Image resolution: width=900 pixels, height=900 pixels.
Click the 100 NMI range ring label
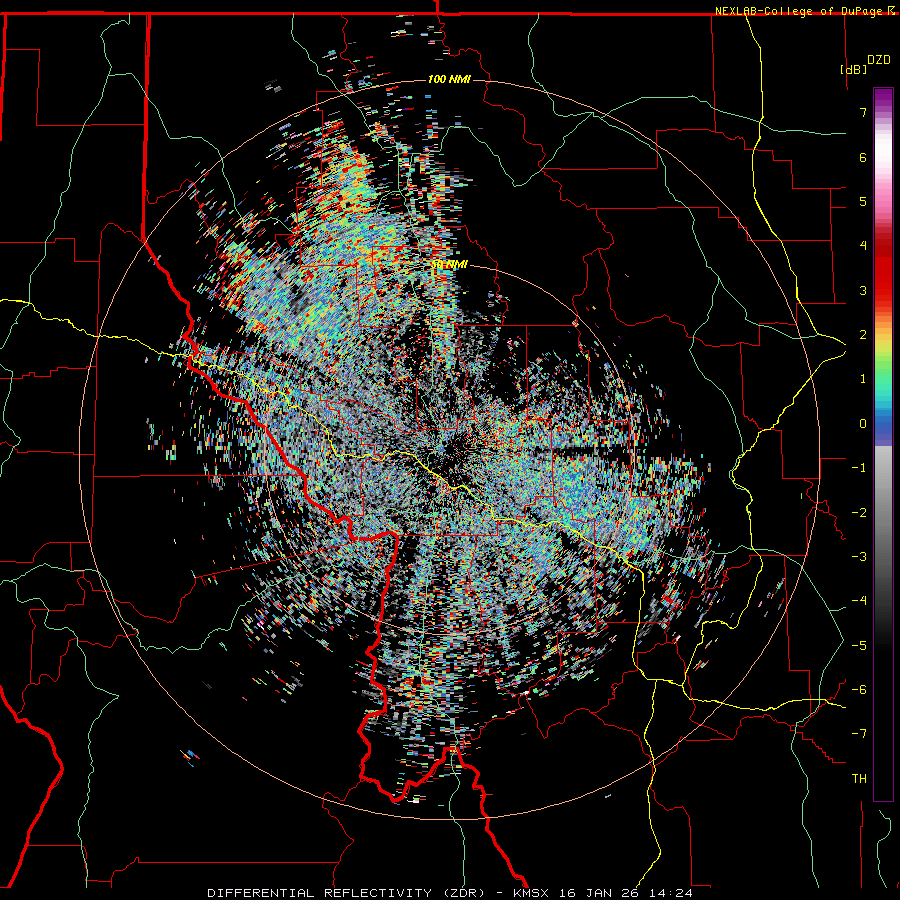449,79
